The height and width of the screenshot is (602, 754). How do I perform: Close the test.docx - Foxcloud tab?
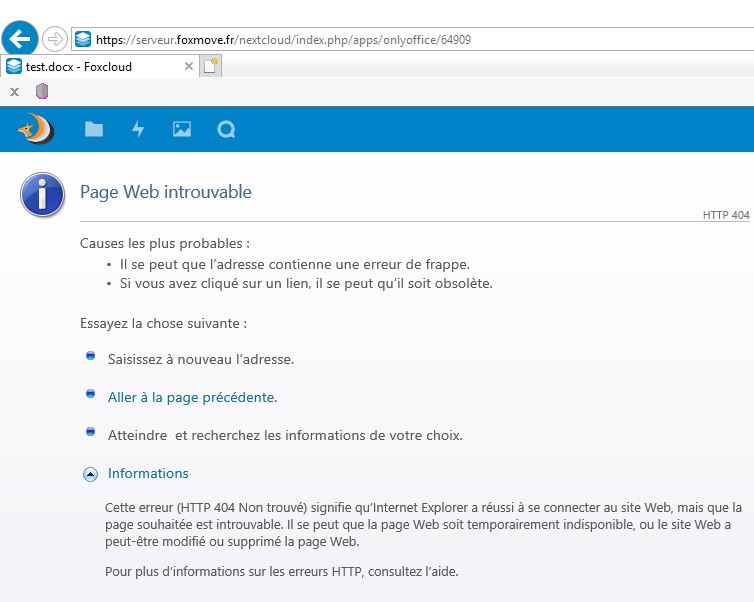point(188,66)
